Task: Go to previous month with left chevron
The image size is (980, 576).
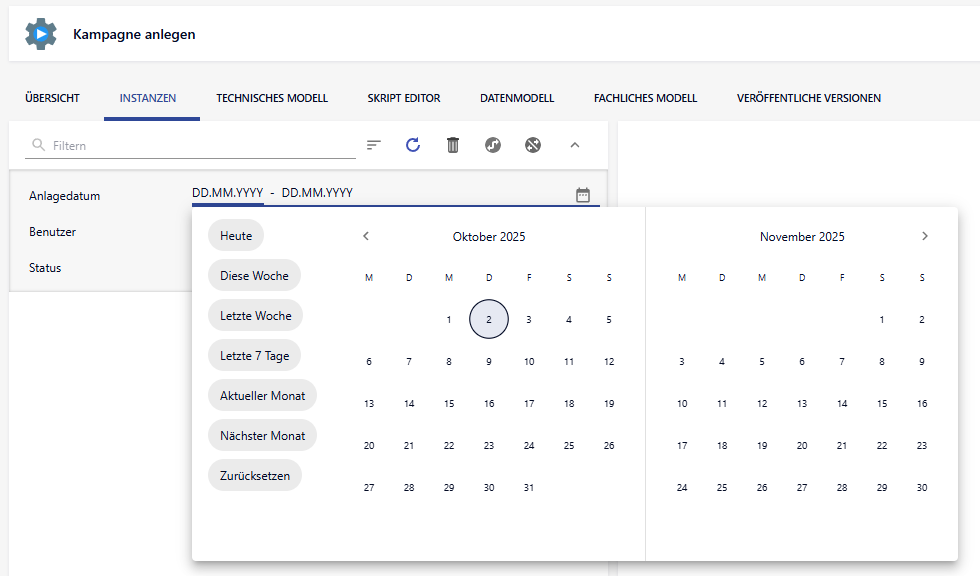Action: tap(366, 236)
